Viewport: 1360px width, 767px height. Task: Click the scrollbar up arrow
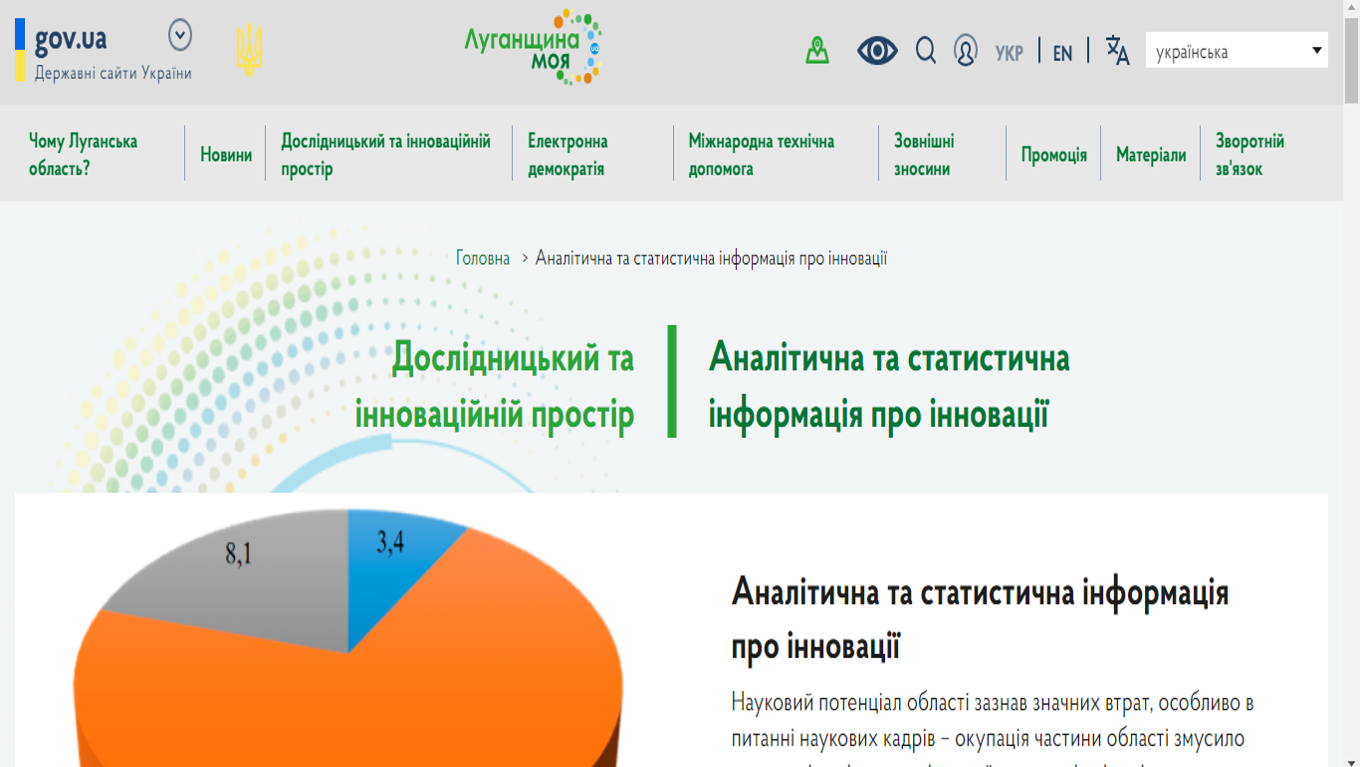pos(1351,9)
